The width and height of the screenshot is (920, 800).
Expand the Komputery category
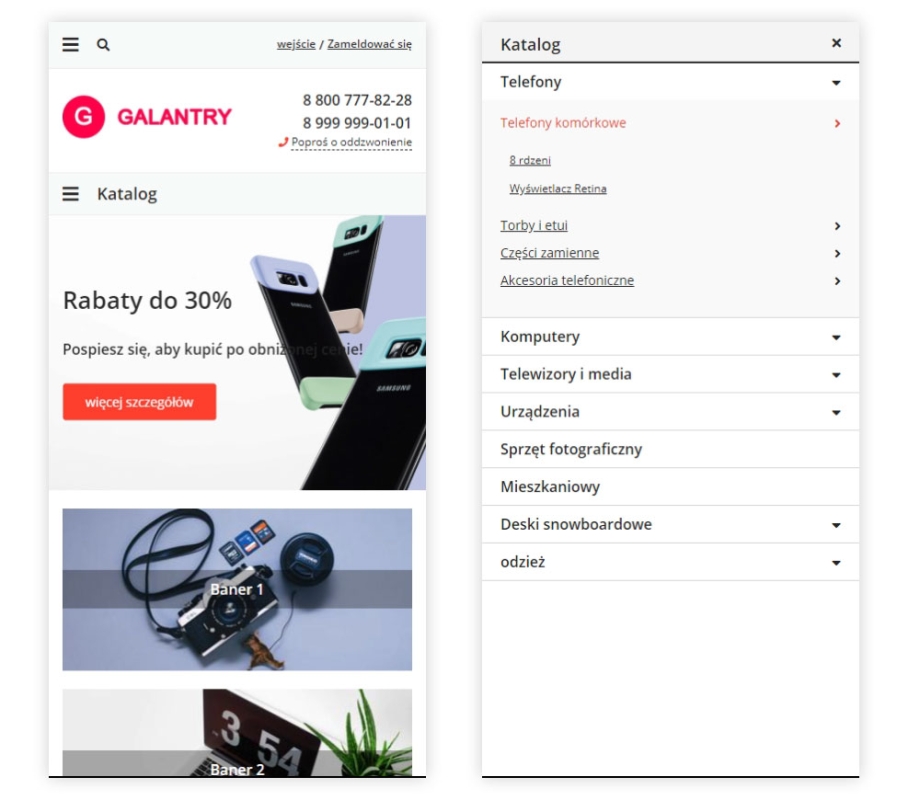(836, 337)
